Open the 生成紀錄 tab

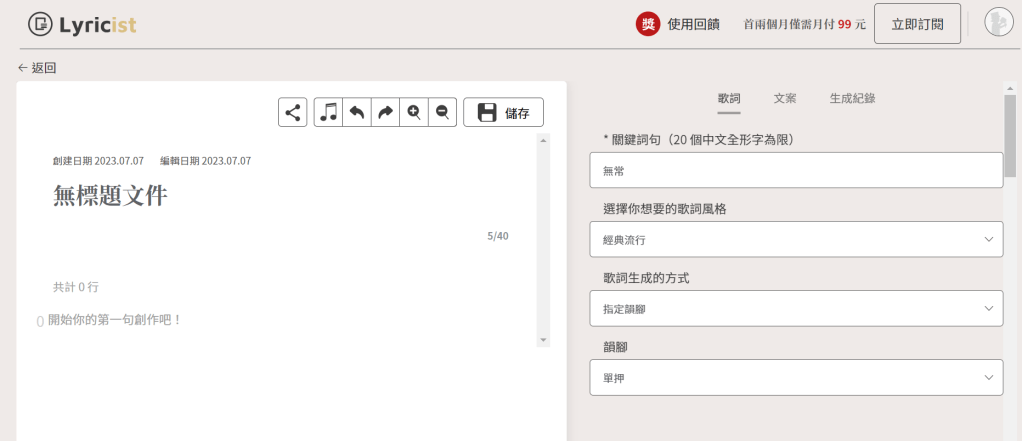[x=852, y=98]
